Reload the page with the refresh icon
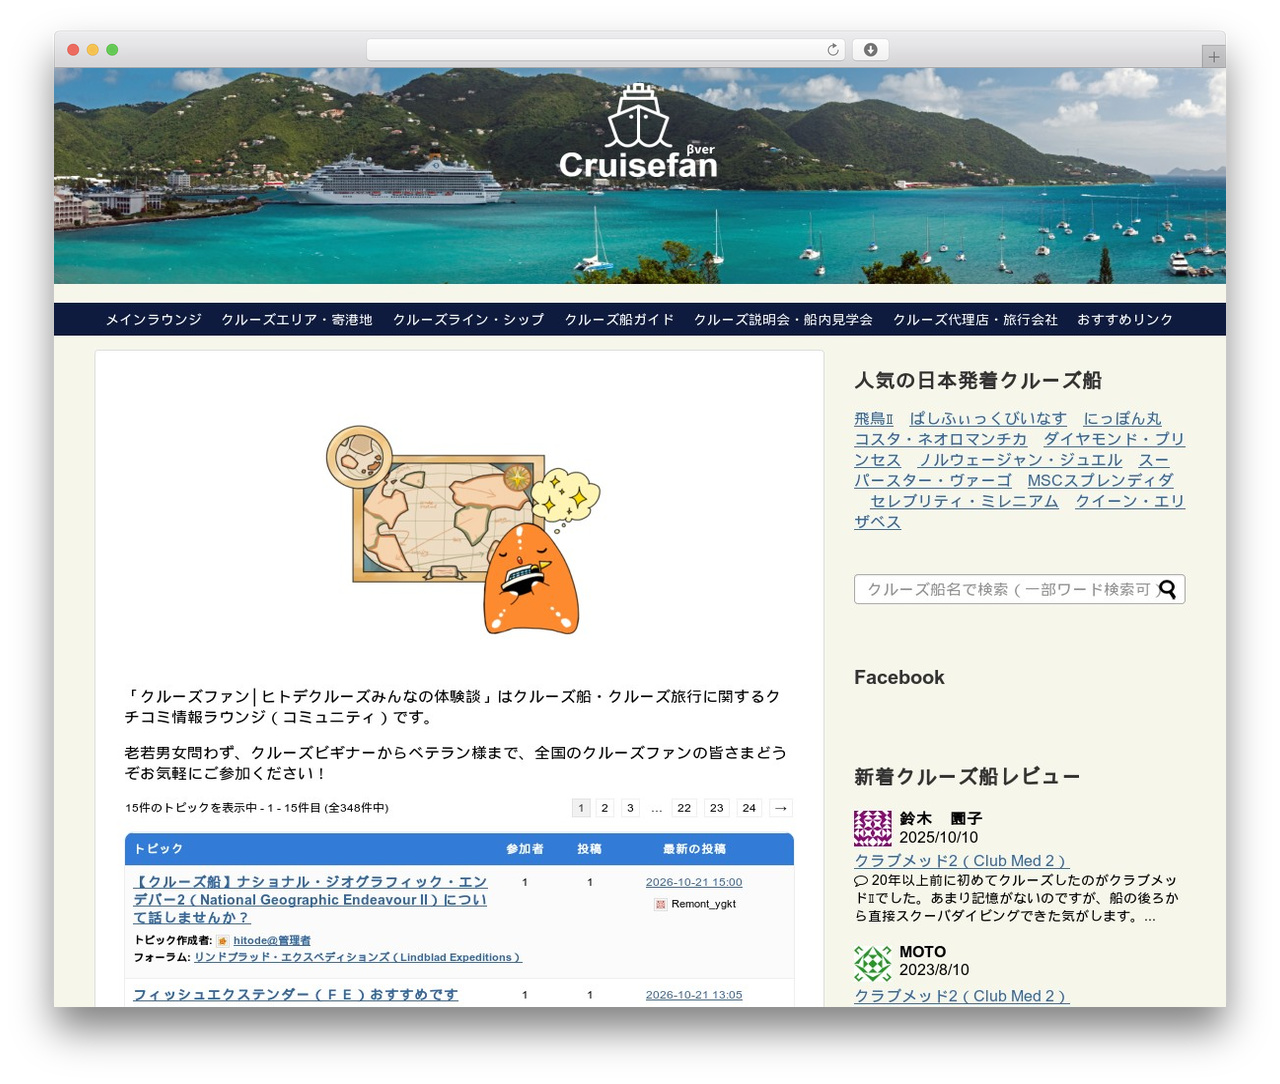 click(x=833, y=50)
